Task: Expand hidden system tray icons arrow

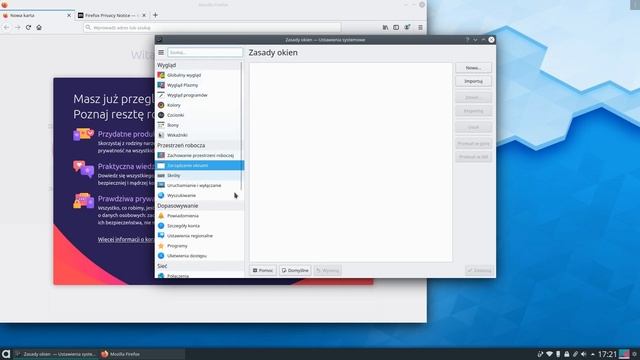Action: [593, 354]
